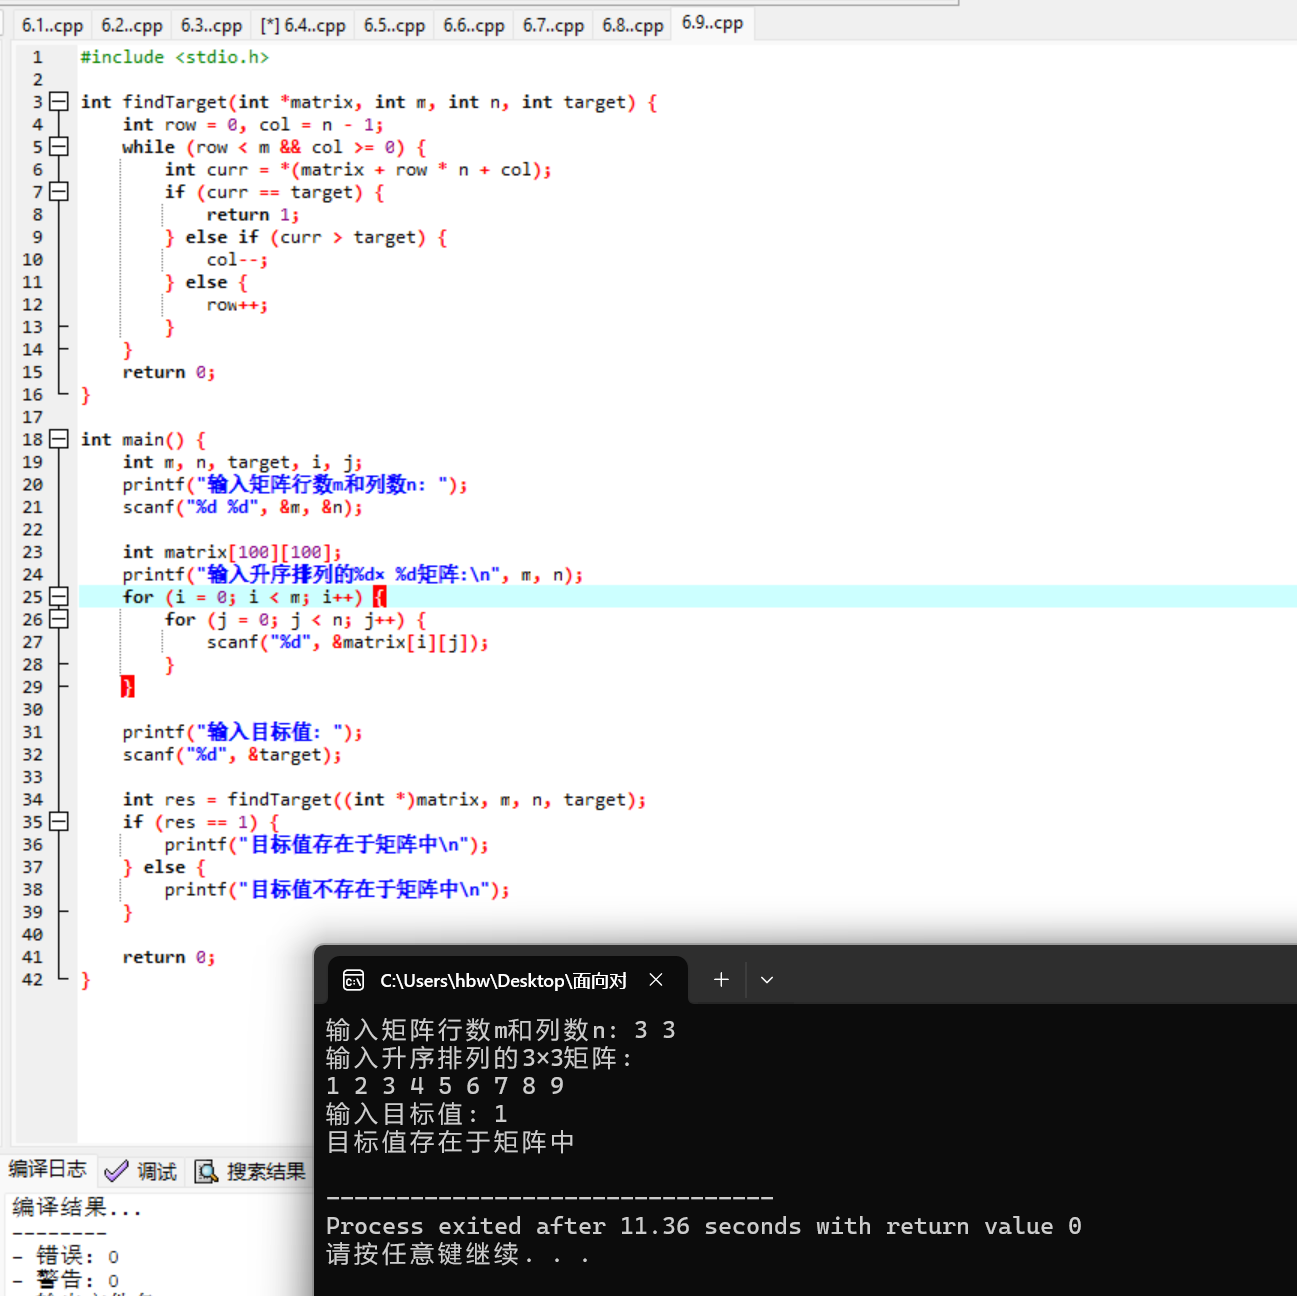
Task: Open the terminal profiles dropdown arrow
Action: [x=767, y=980]
